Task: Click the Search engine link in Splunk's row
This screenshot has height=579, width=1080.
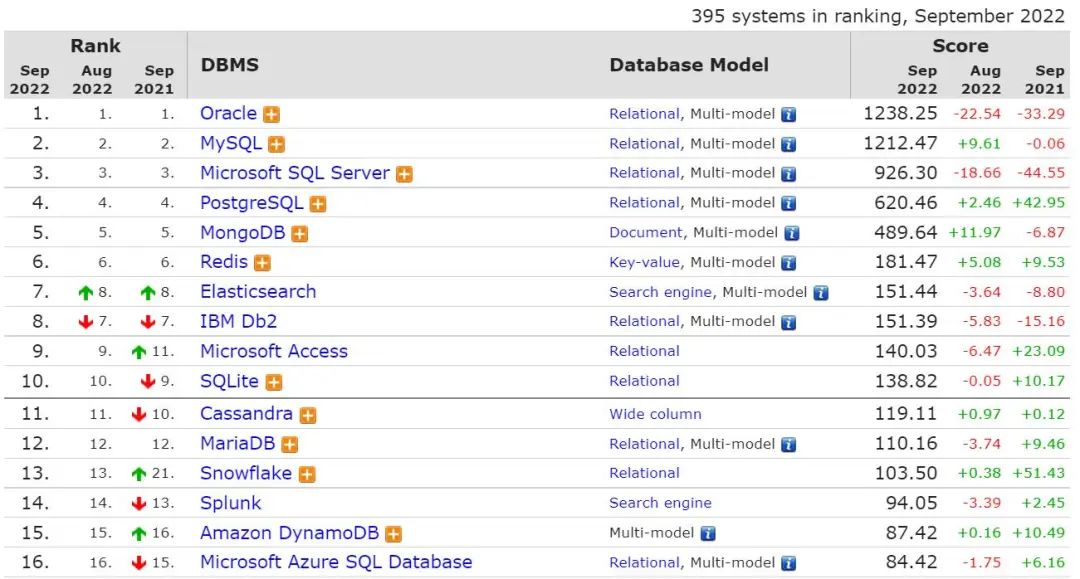Action: click(x=660, y=503)
